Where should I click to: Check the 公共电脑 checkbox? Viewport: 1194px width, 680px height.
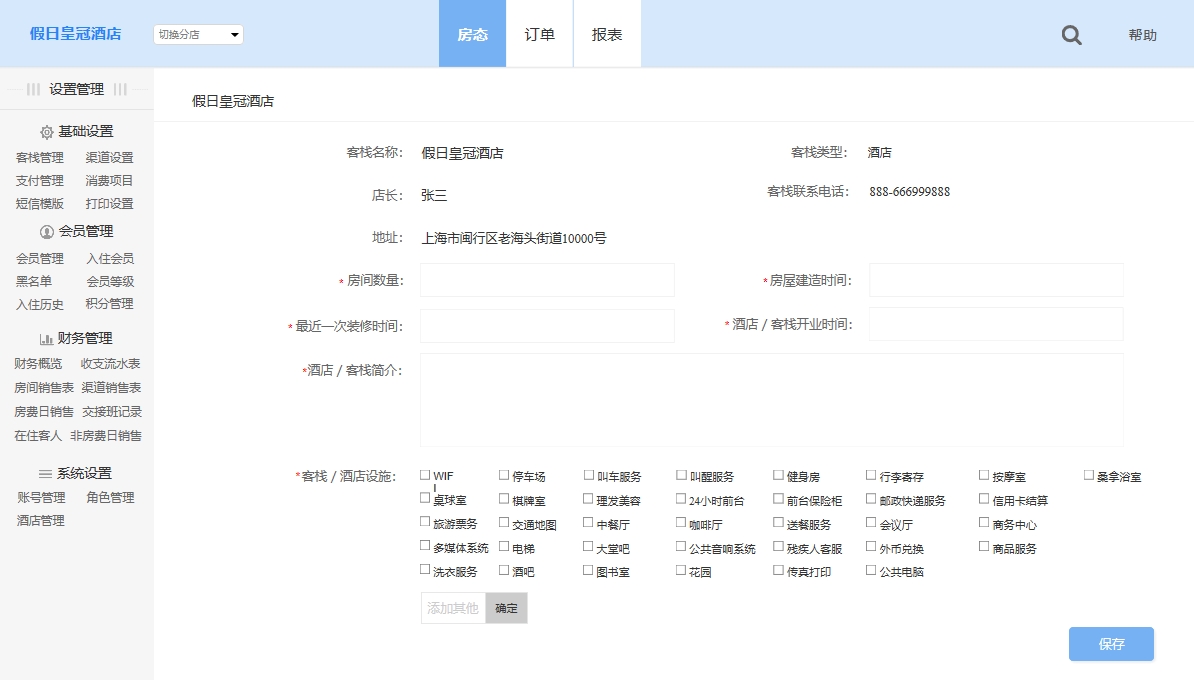pos(871,570)
